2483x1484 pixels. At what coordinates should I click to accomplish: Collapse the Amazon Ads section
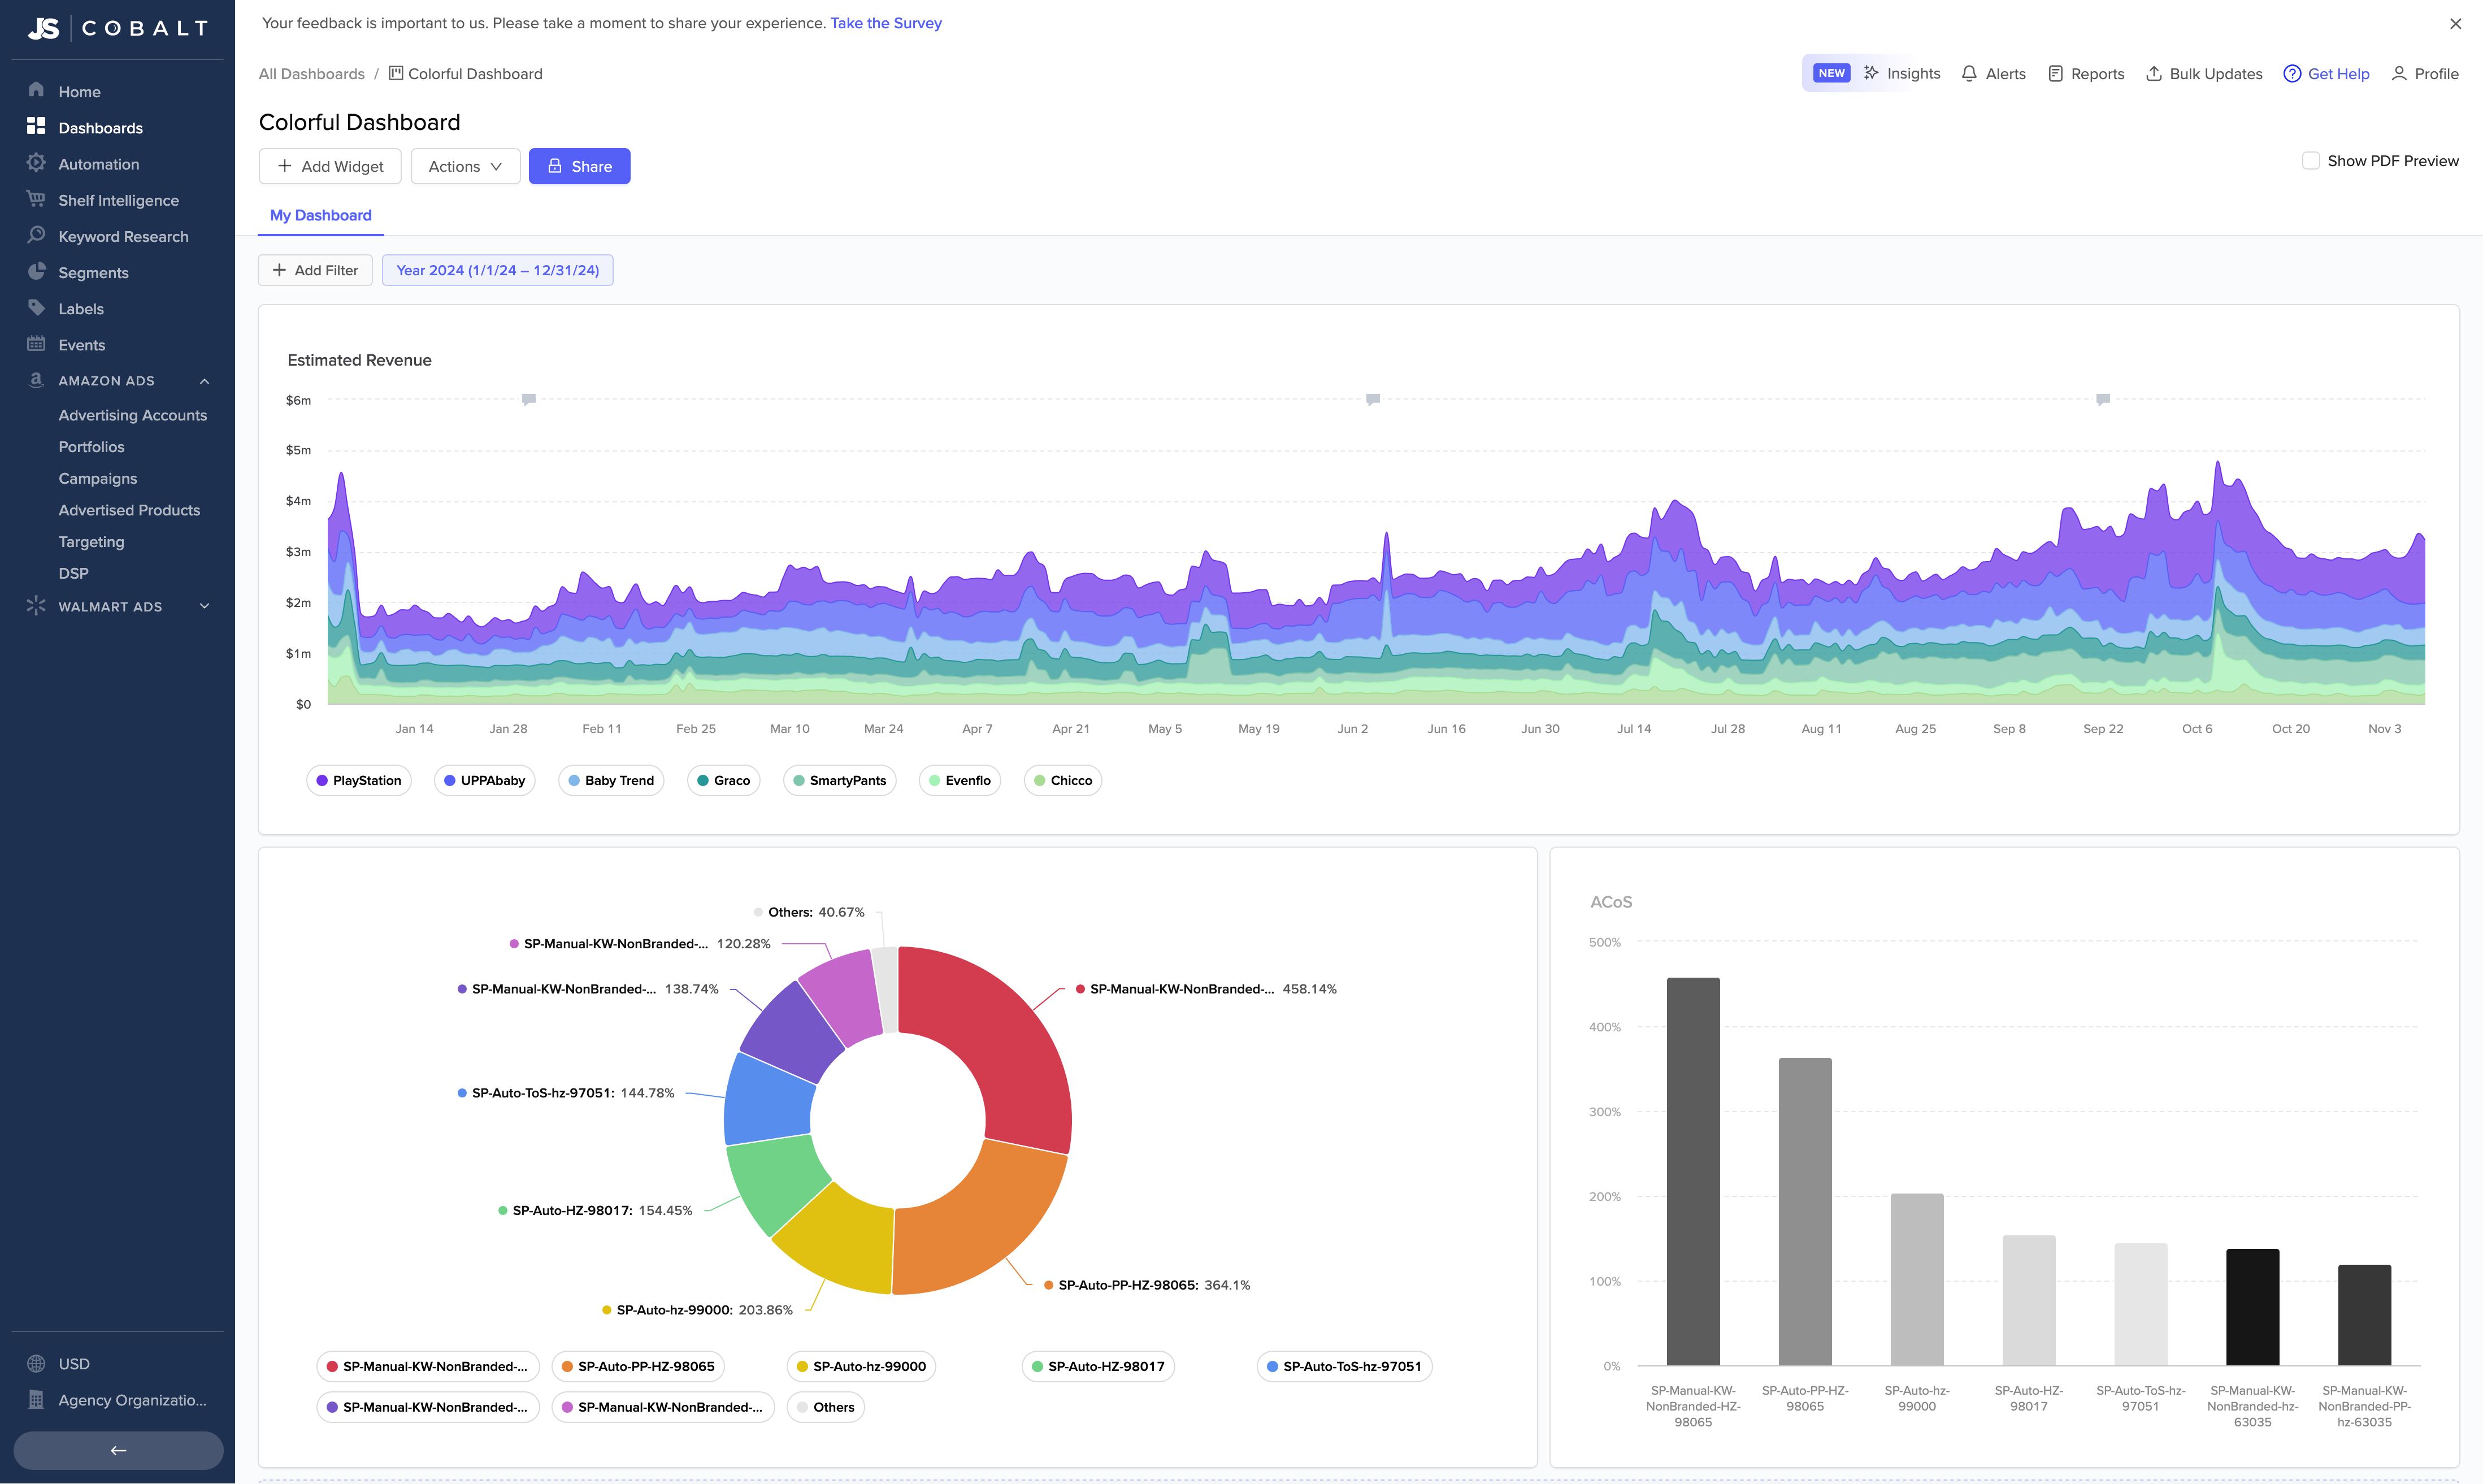tap(204, 381)
